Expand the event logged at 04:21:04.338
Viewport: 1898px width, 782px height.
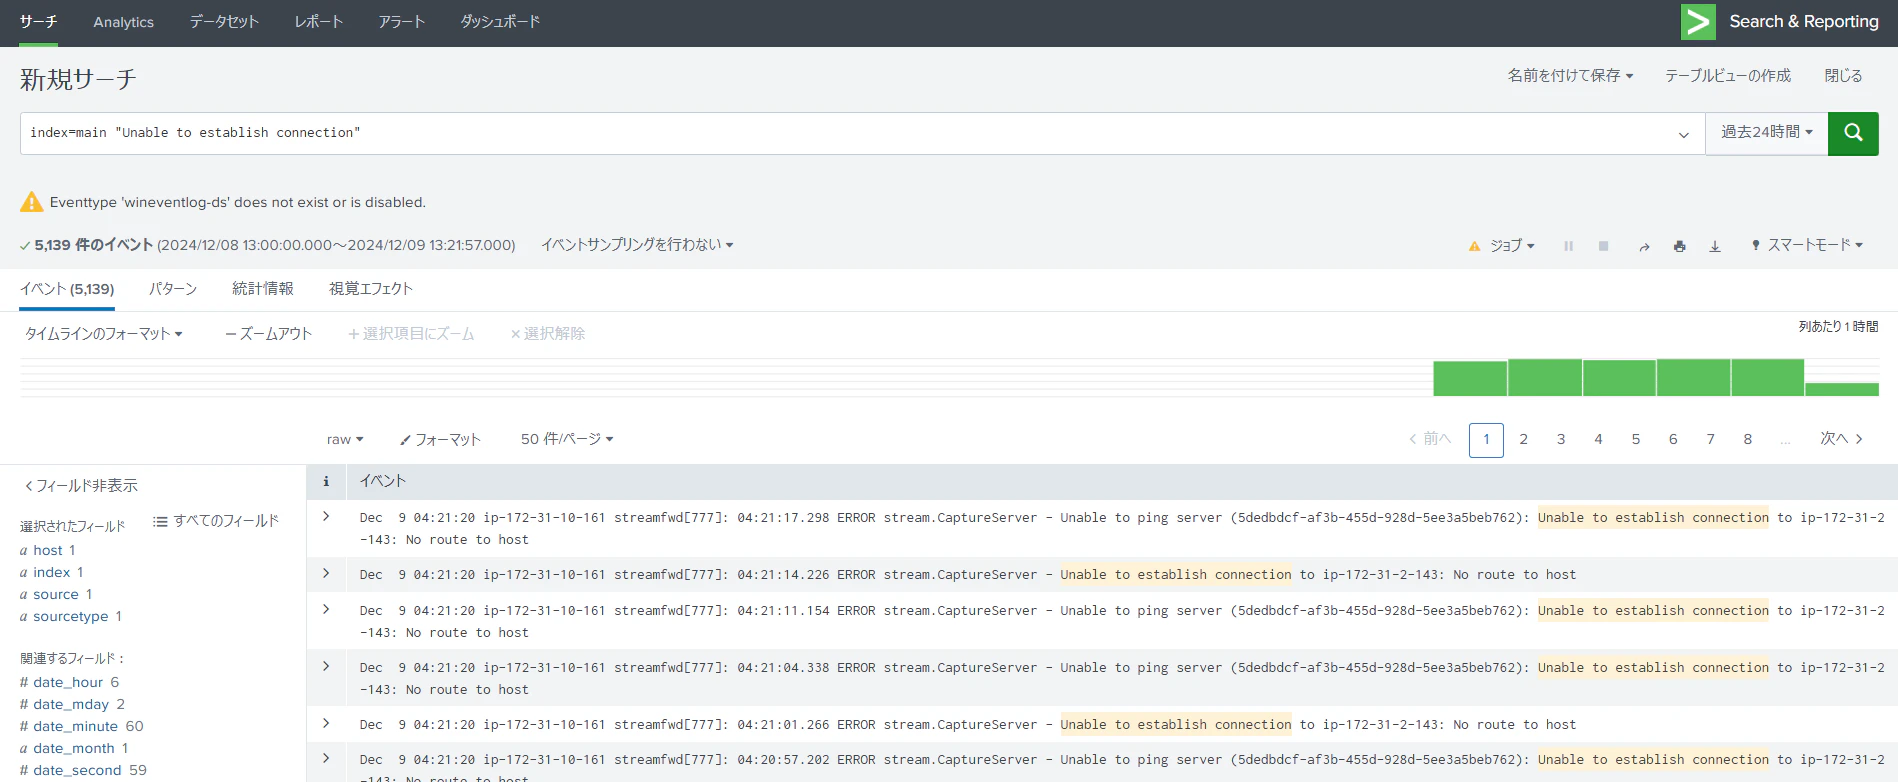click(326, 667)
